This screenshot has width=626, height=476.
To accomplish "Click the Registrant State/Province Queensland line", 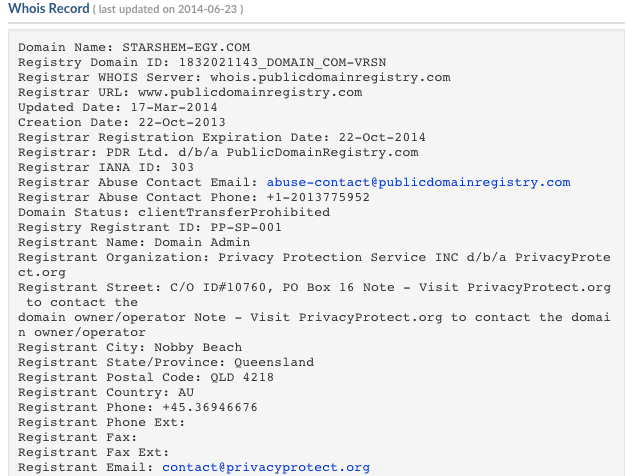I will tap(166, 362).
